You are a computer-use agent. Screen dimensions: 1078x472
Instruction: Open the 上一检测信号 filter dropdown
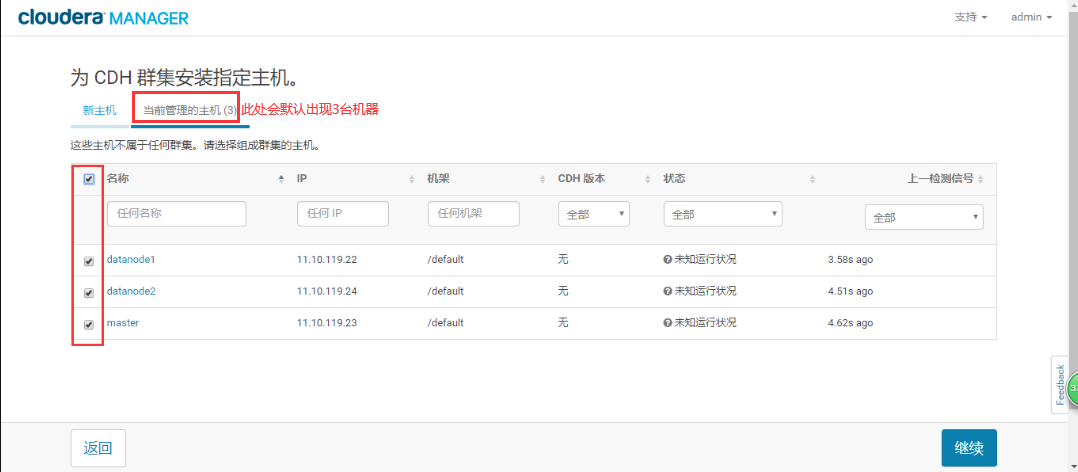(x=924, y=217)
